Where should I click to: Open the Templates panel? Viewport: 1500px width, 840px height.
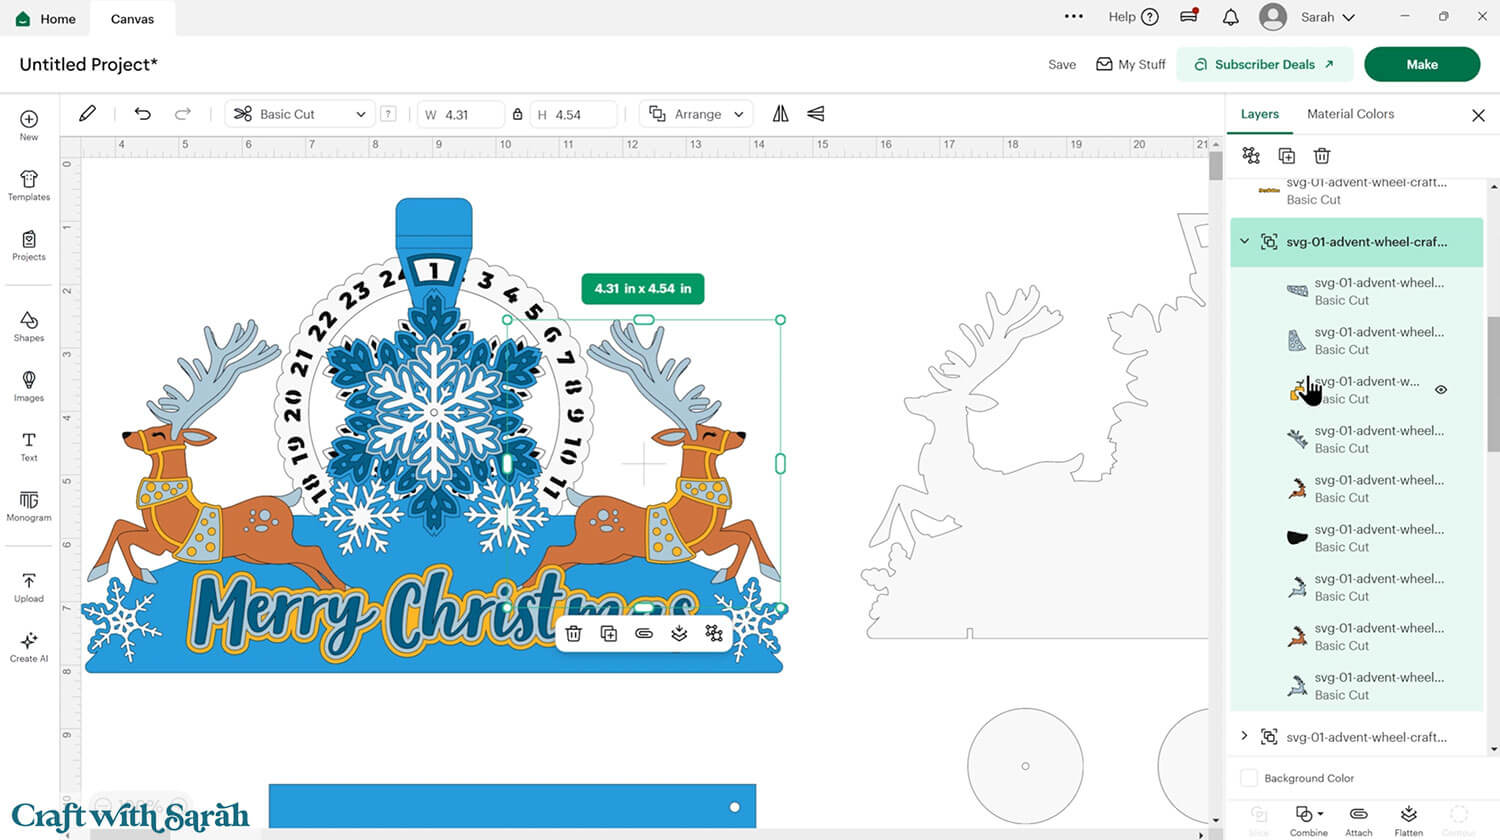pyautogui.click(x=29, y=185)
